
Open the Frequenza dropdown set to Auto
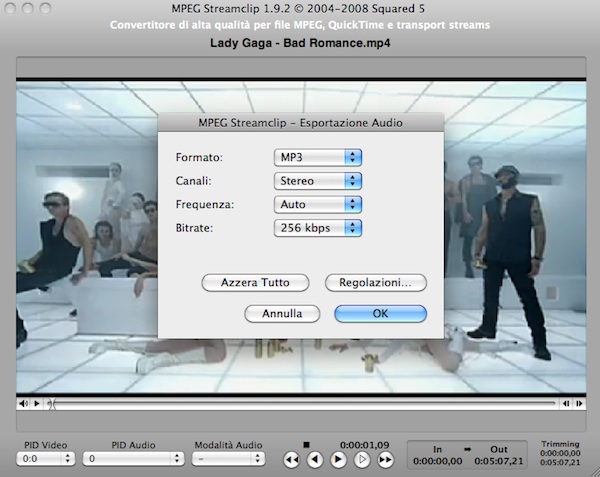pyautogui.click(x=318, y=204)
